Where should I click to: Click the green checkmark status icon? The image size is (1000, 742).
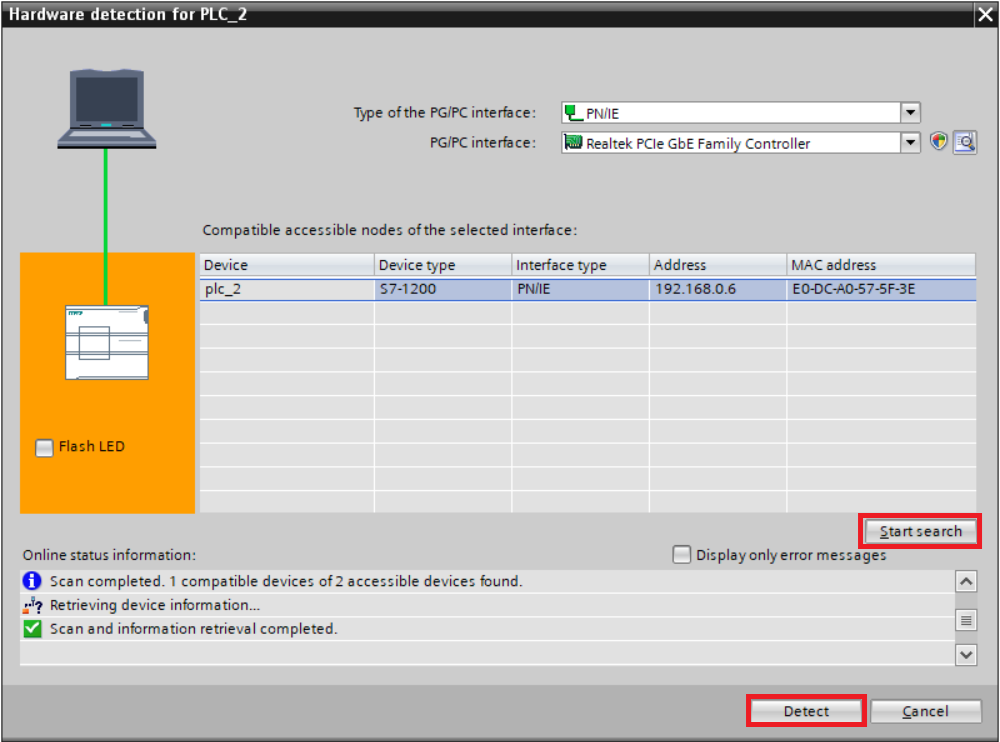click(x=33, y=629)
